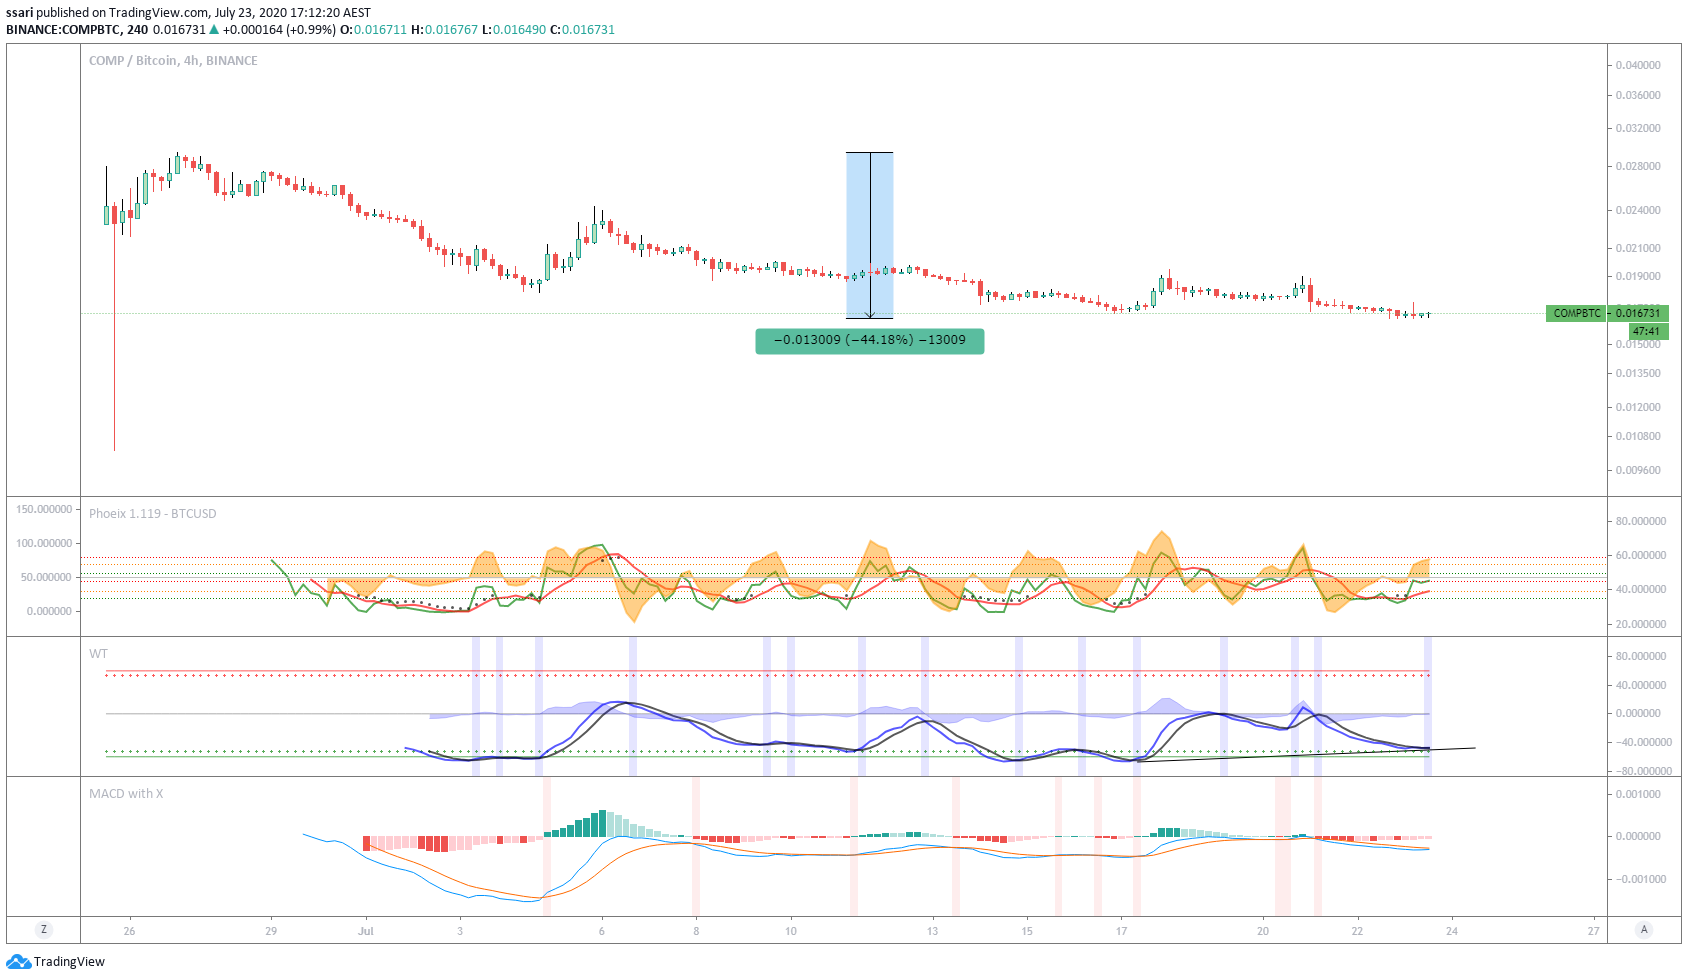Click the 26 date label on time axis

click(x=129, y=931)
